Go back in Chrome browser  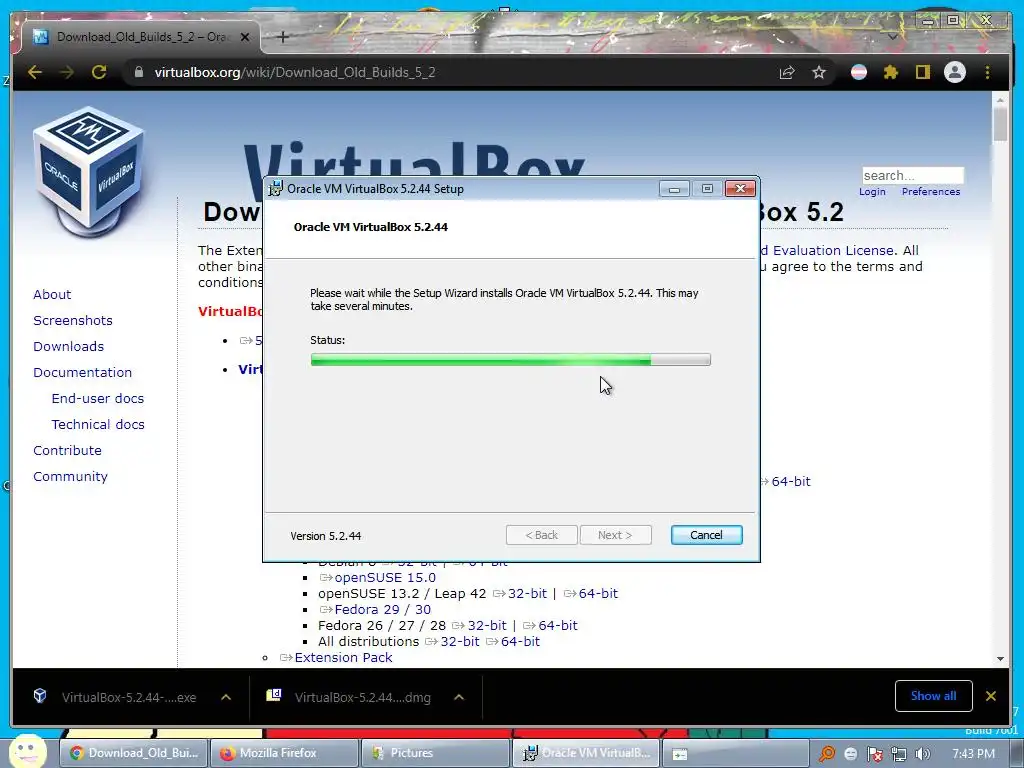click(x=35, y=72)
